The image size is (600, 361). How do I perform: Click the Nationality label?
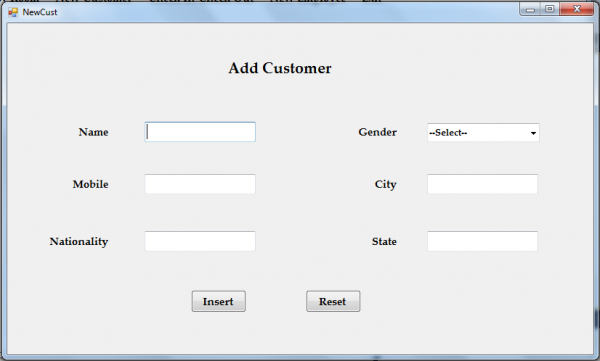[x=79, y=242]
